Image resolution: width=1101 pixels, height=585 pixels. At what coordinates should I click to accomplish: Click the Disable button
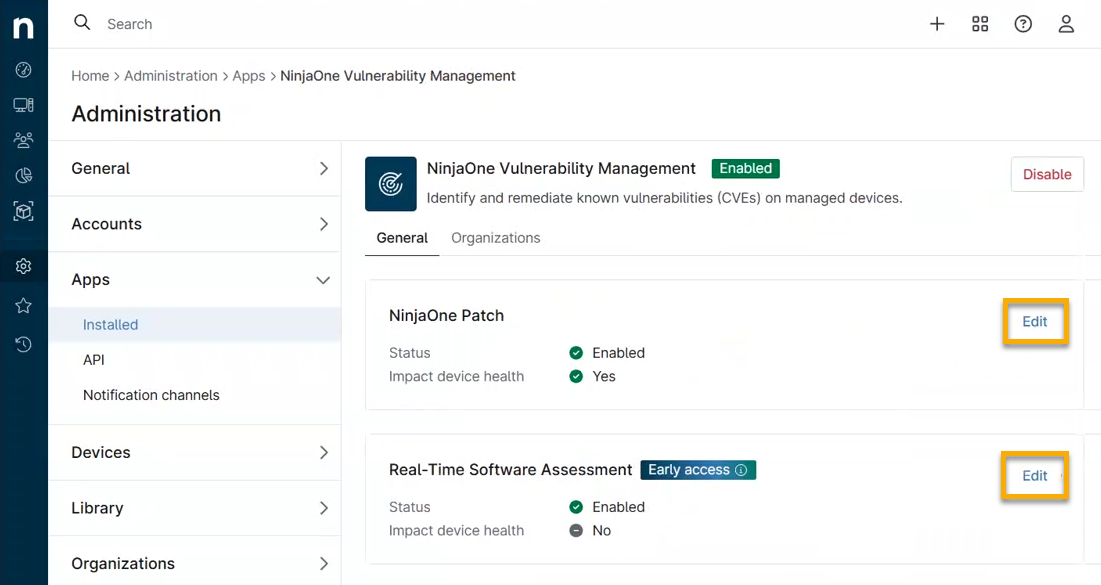[1047, 174]
